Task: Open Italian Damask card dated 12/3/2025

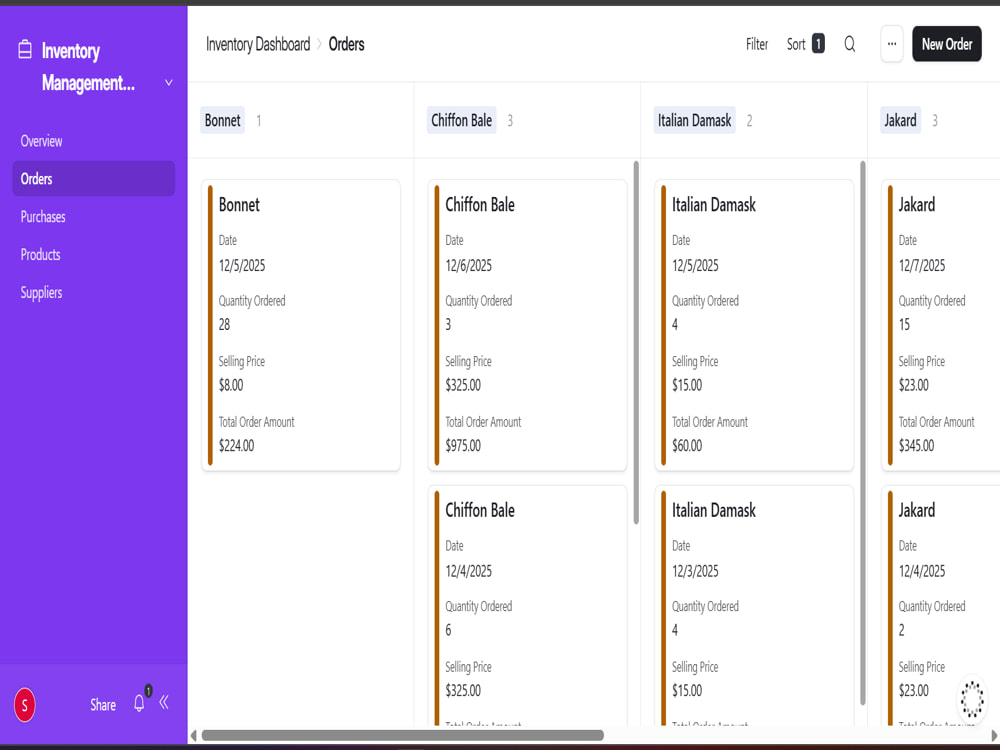Action: (x=754, y=606)
